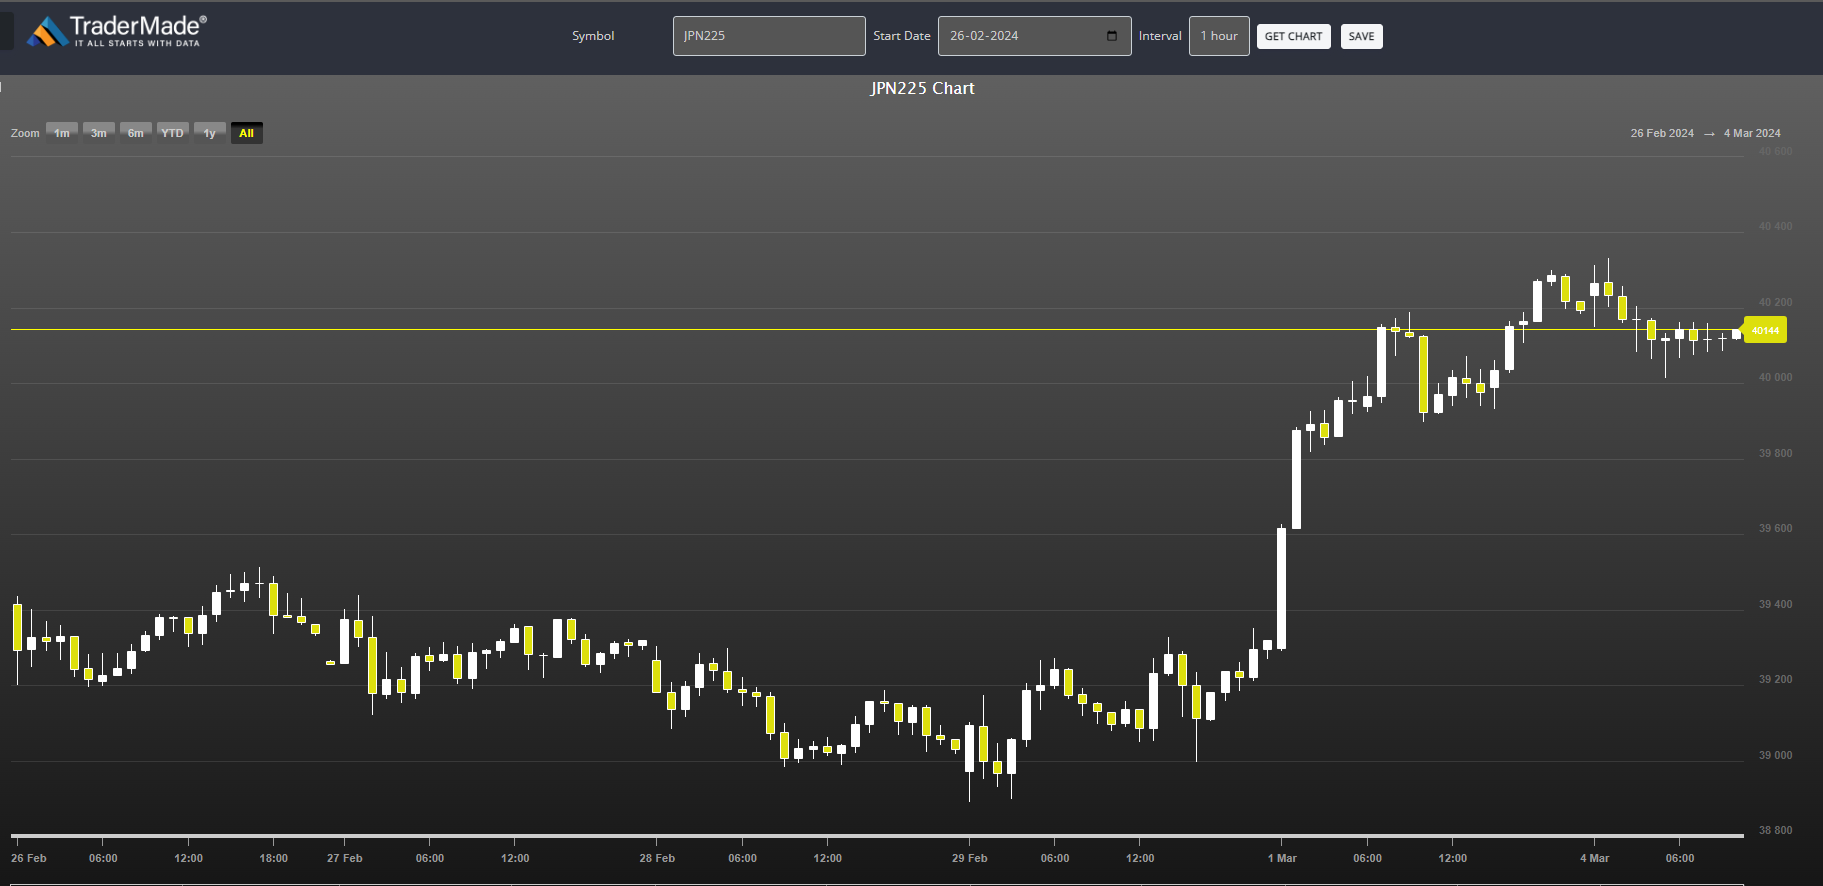The image size is (1823, 886).
Task: Click the 39 200 price axis label
Action: coord(1775,679)
